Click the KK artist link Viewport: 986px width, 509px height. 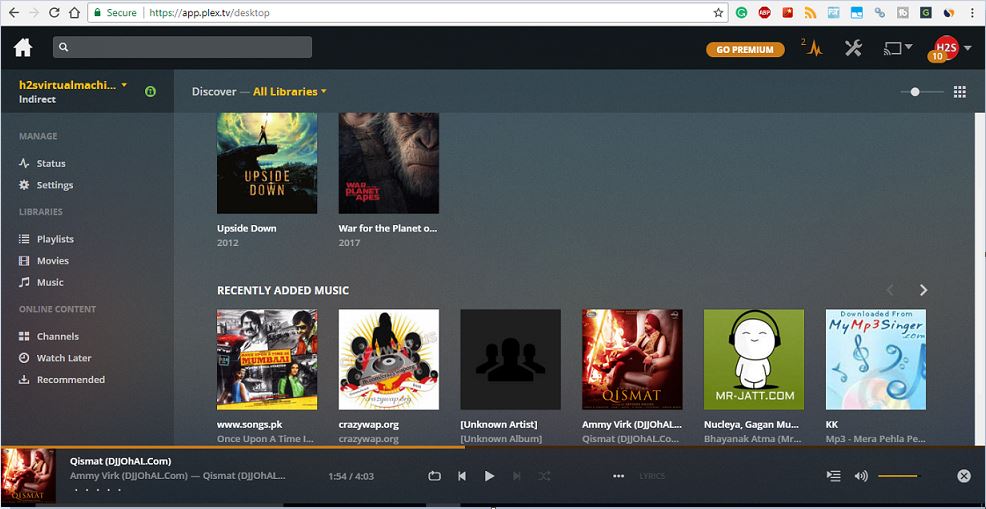pyautogui.click(x=831, y=425)
